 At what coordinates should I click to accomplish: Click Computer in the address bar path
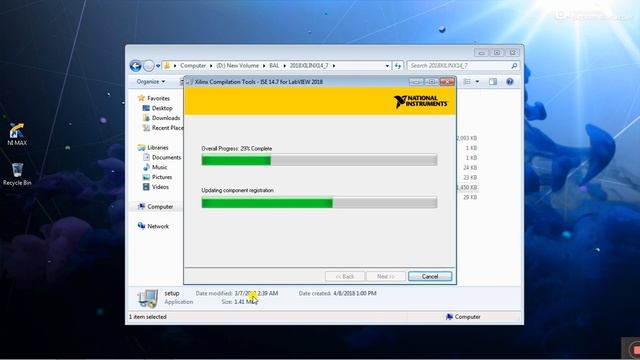(193, 65)
